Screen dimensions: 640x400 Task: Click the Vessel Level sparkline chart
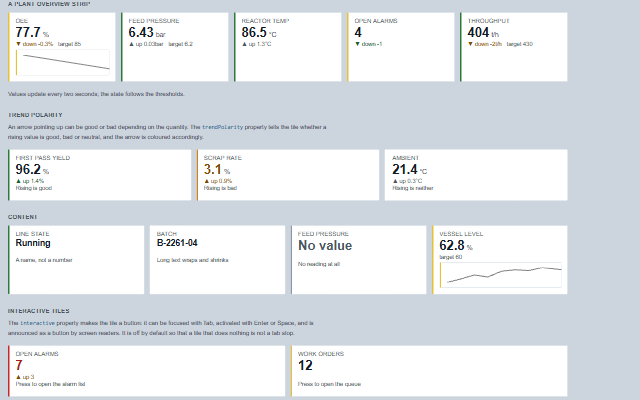pos(500,275)
